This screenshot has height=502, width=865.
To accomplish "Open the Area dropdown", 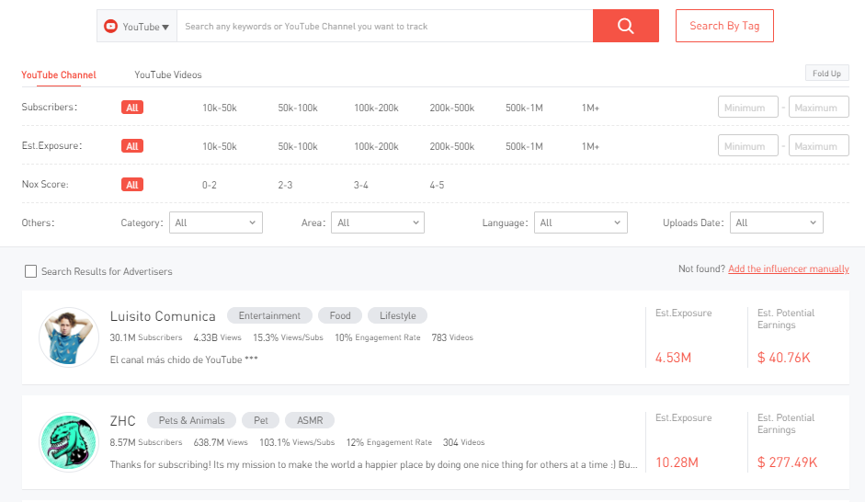I will click(x=377, y=223).
